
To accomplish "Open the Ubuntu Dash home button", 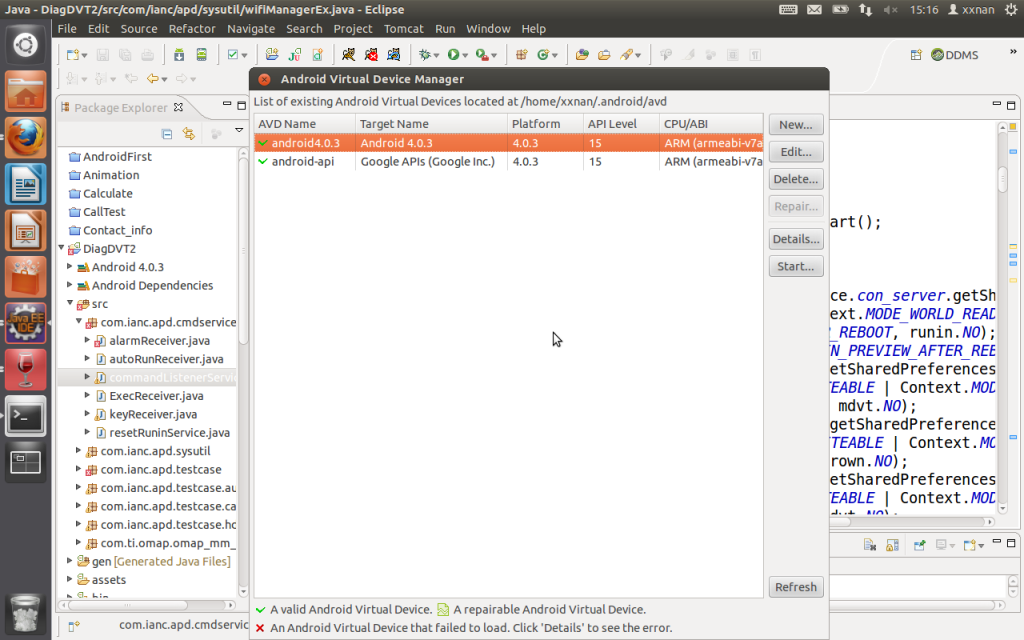I will (25, 46).
